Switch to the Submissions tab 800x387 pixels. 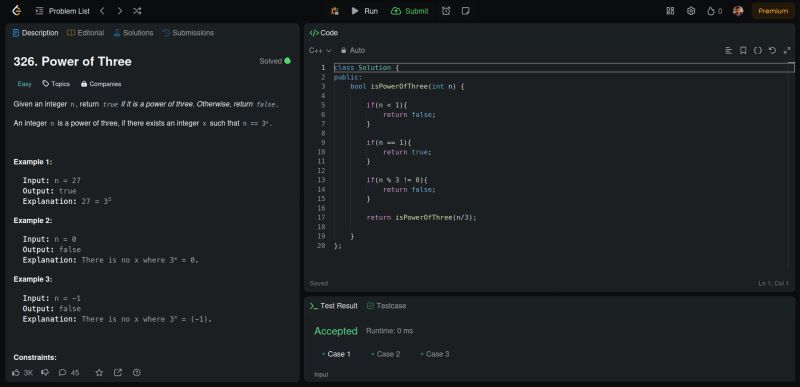click(188, 33)
